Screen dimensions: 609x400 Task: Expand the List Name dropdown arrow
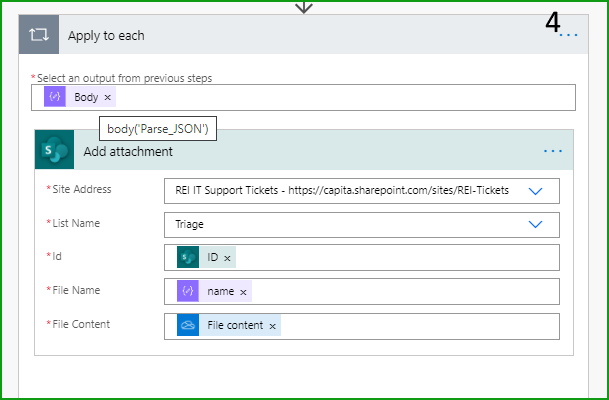click(x=535, y=225)
